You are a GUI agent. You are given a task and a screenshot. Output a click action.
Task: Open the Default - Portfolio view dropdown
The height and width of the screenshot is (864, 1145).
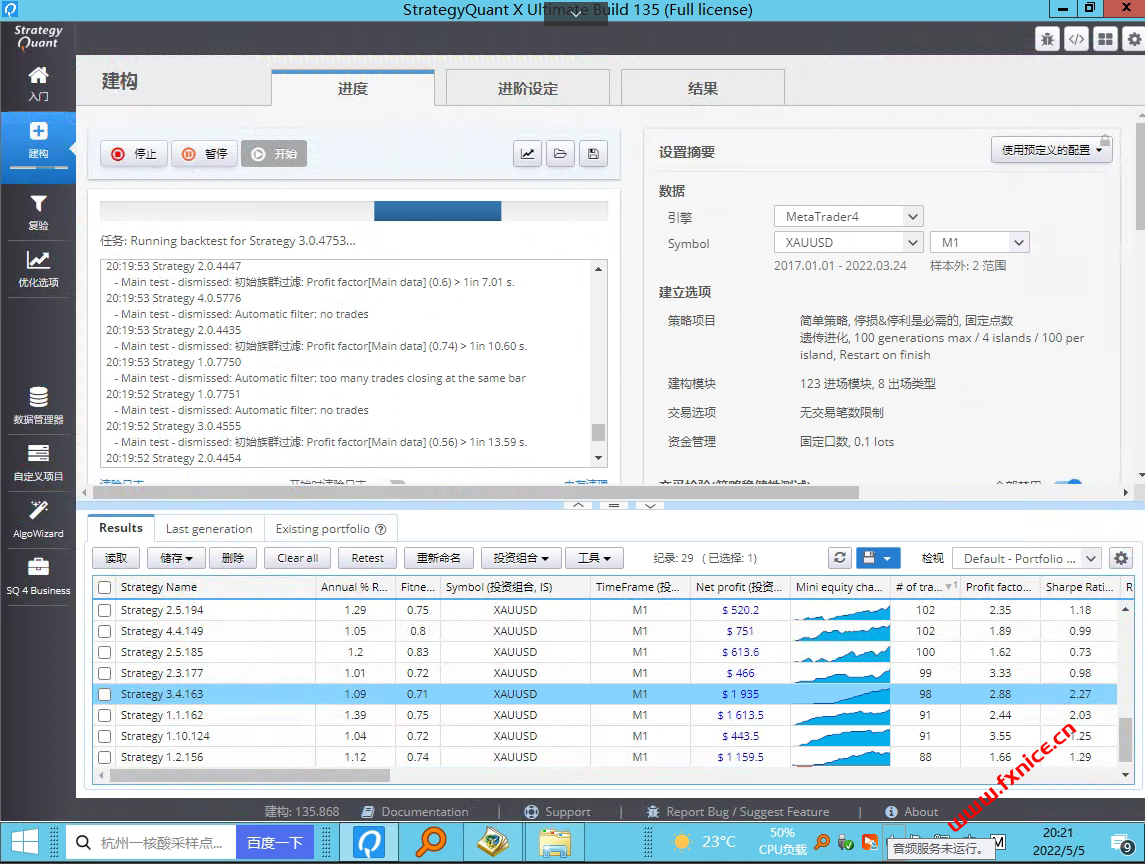[x=1027, y=558]
